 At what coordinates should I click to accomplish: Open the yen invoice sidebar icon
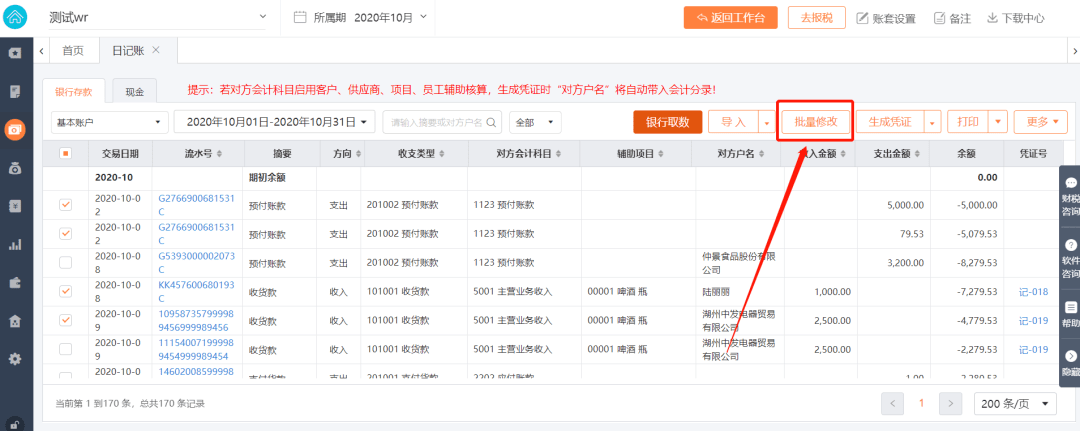(15, 205)
